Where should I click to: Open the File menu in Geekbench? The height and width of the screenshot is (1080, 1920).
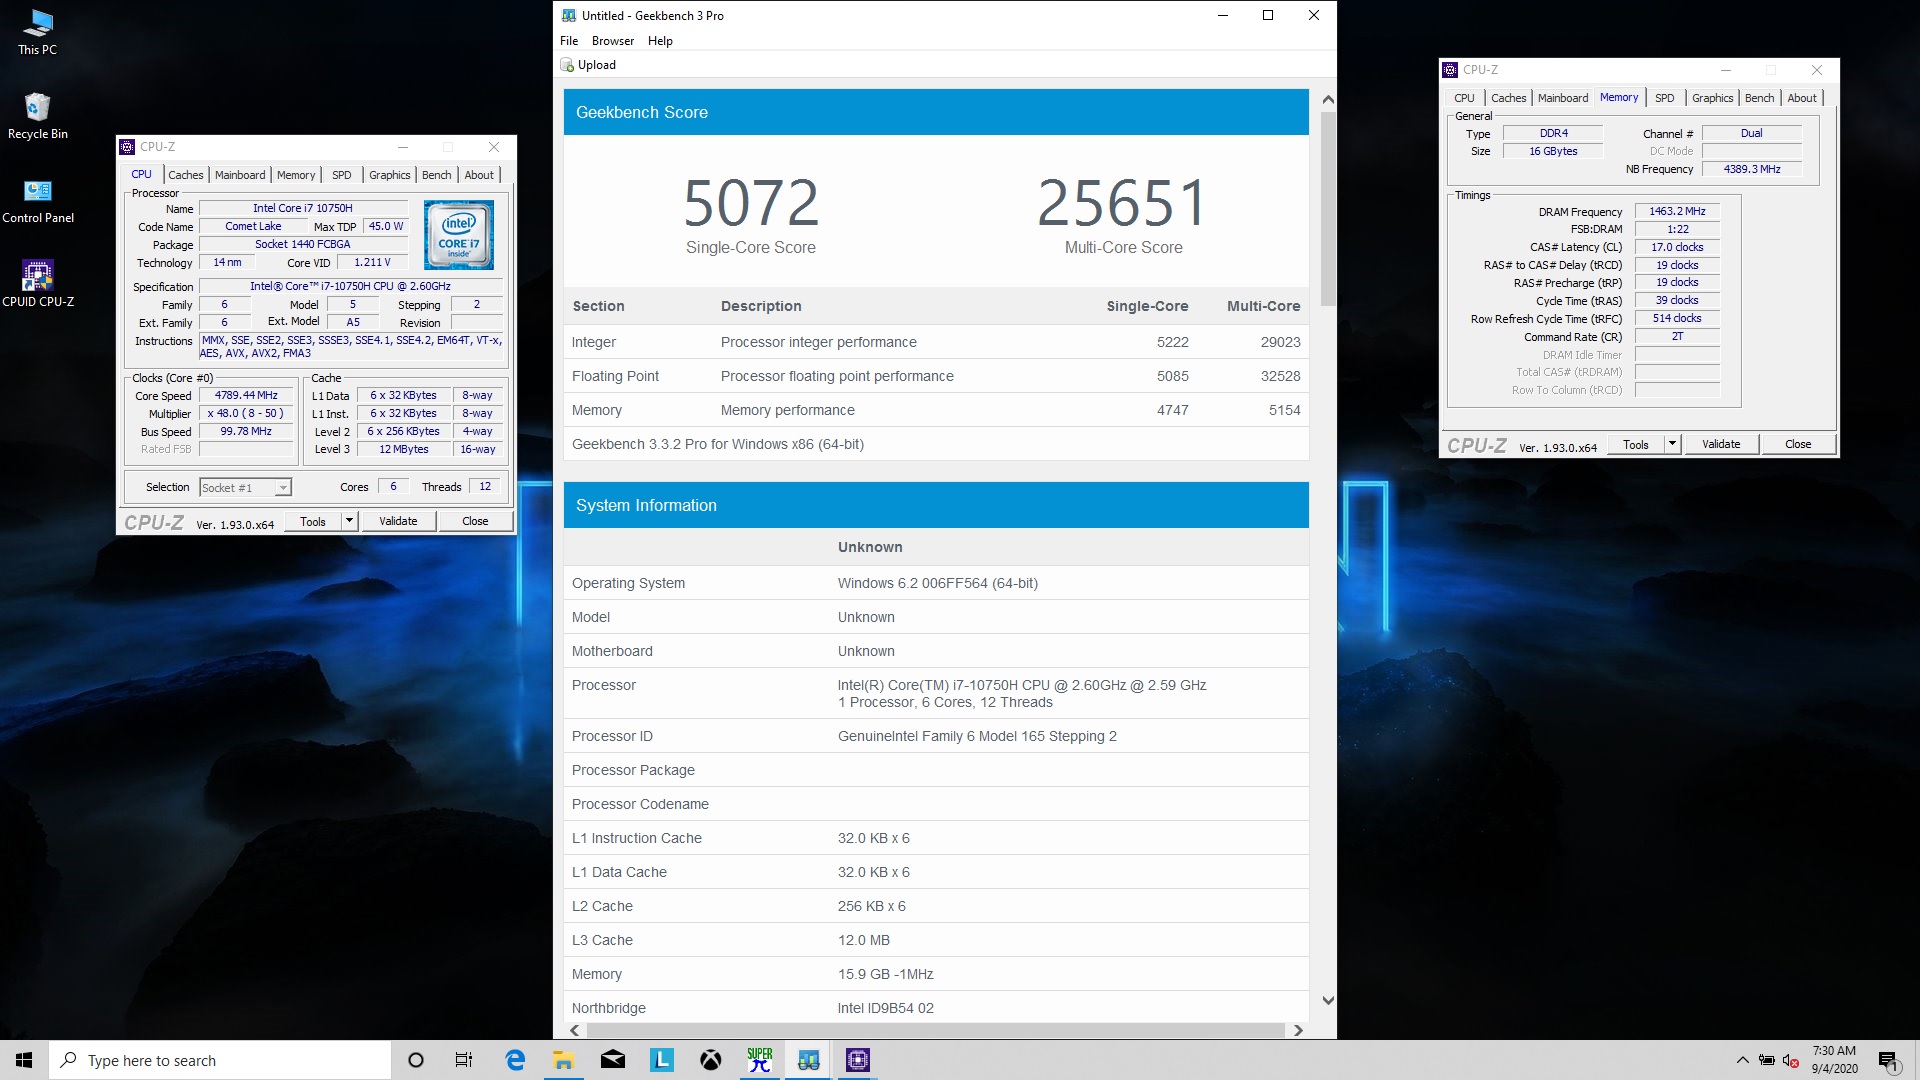pyautogui.click(x=569, y=41)
